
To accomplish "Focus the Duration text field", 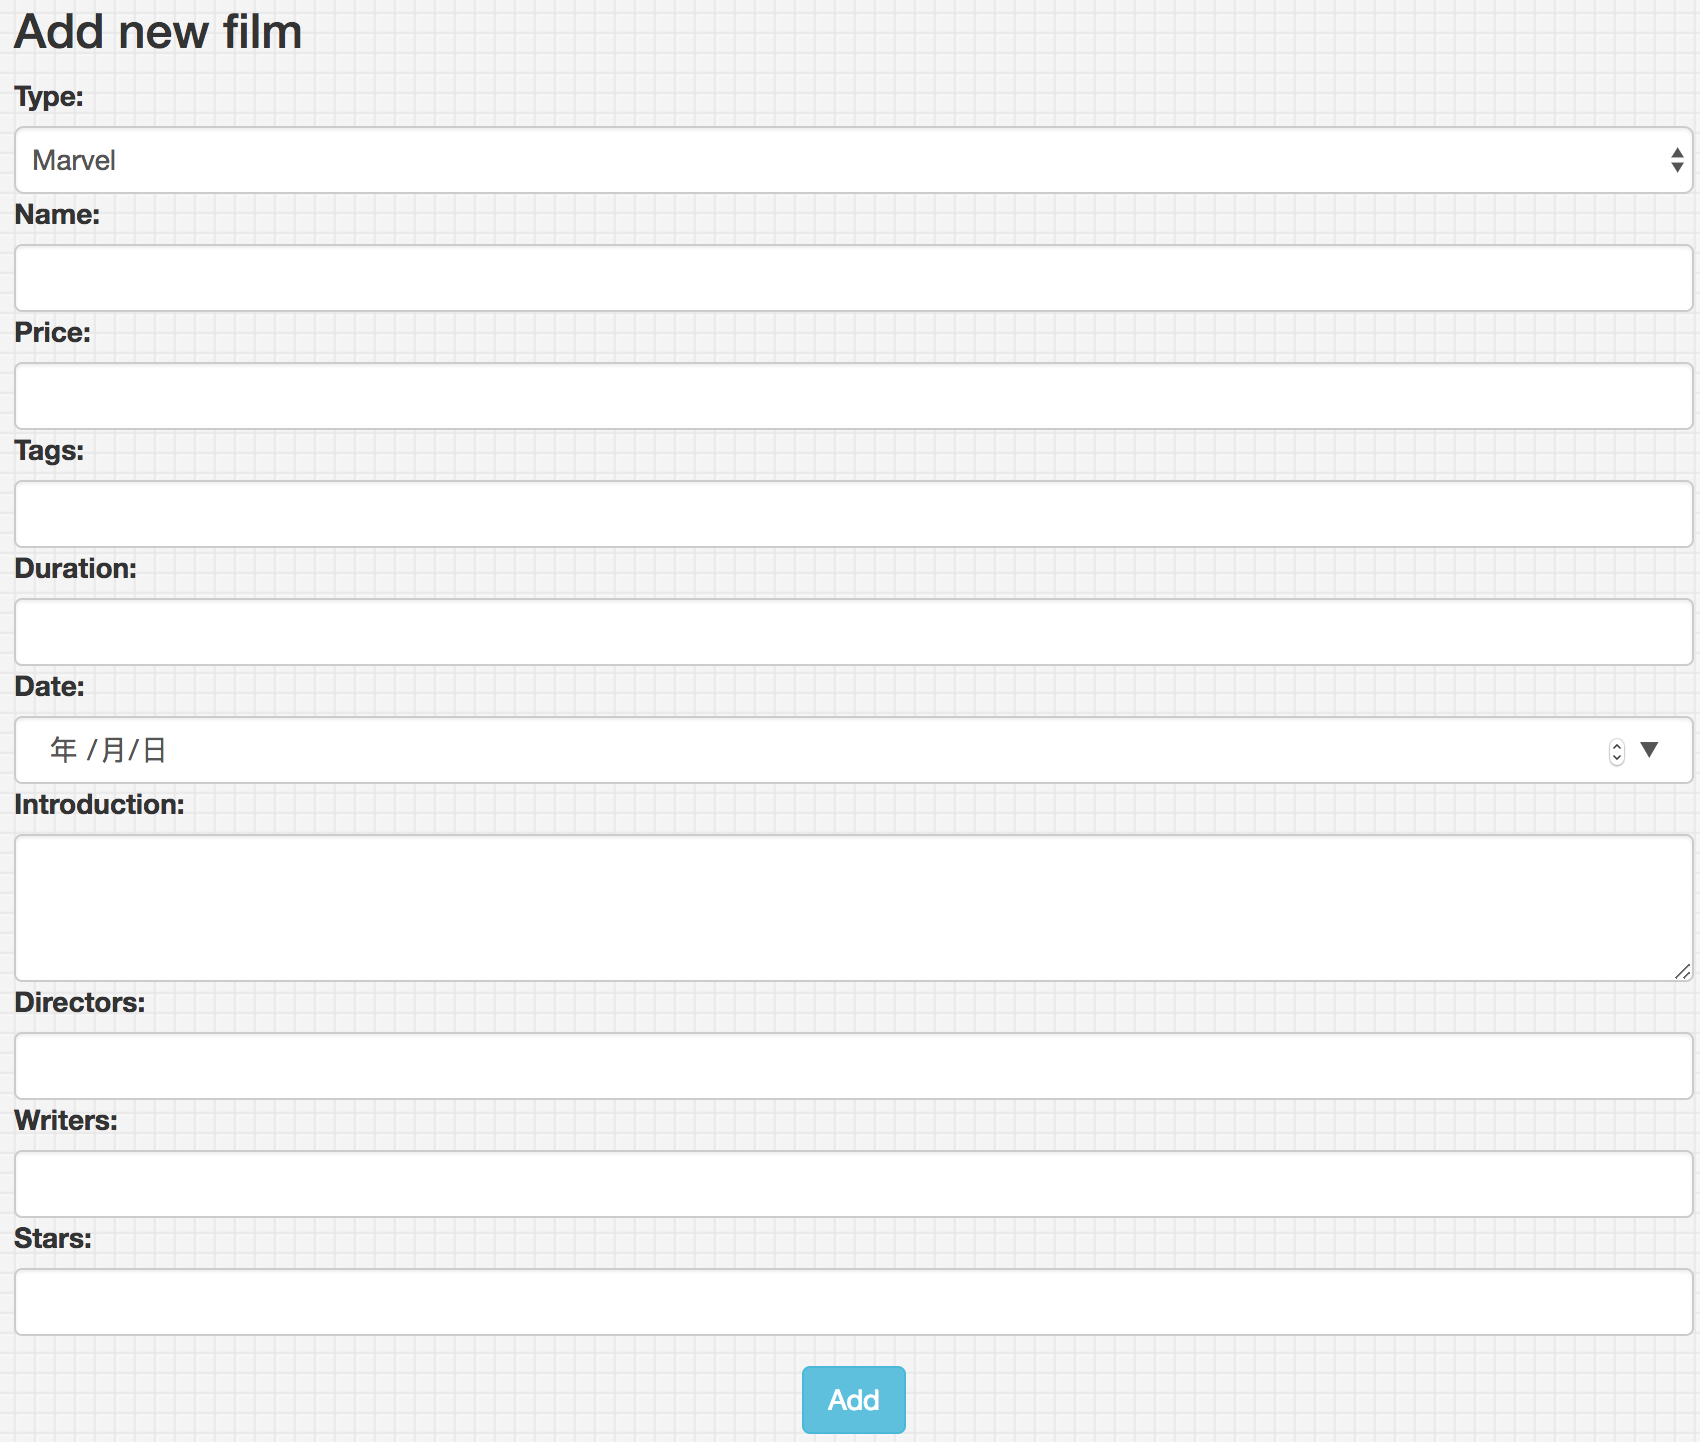I will click(x=853, y=632).
